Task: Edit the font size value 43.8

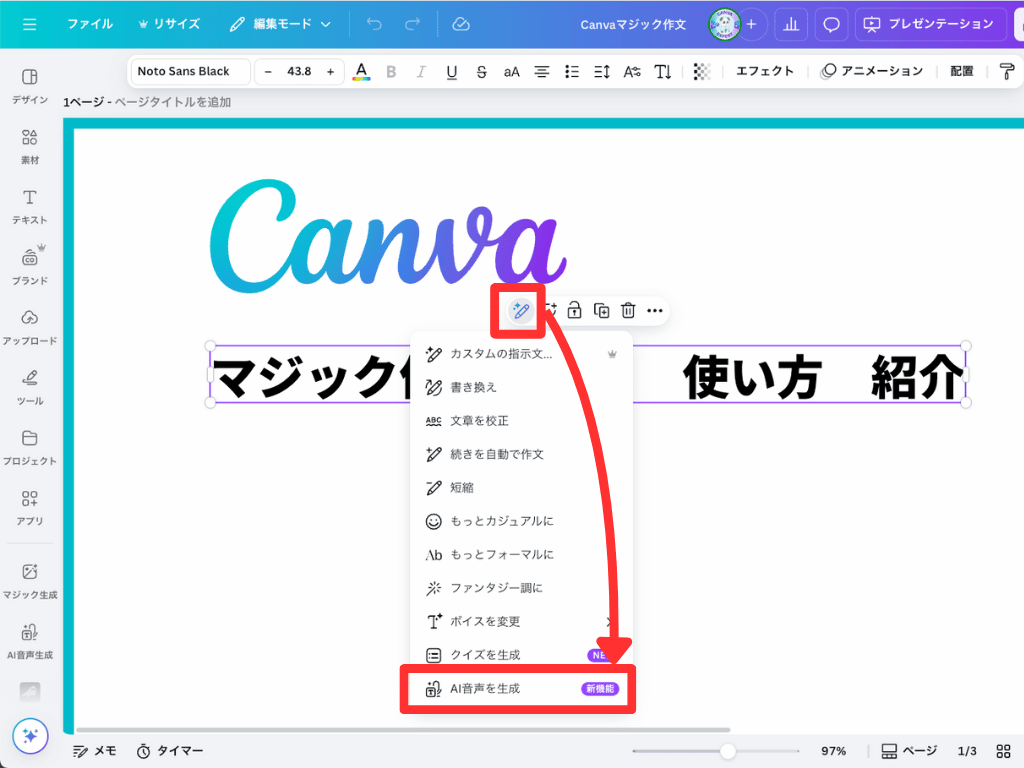Action: coord(299,71)
